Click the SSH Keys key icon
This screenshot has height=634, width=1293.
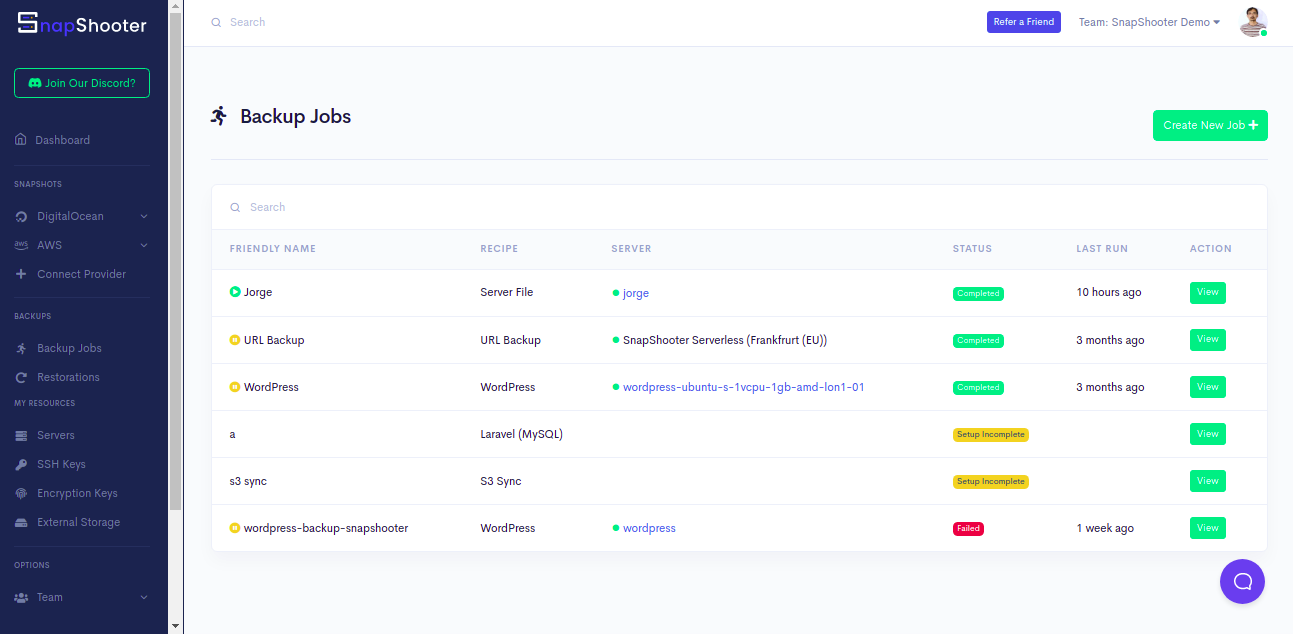[21, 464]
